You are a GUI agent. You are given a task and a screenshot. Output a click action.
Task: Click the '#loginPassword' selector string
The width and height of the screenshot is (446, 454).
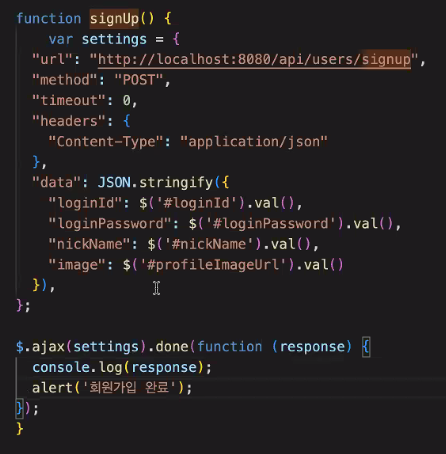(x=270, y=224)
